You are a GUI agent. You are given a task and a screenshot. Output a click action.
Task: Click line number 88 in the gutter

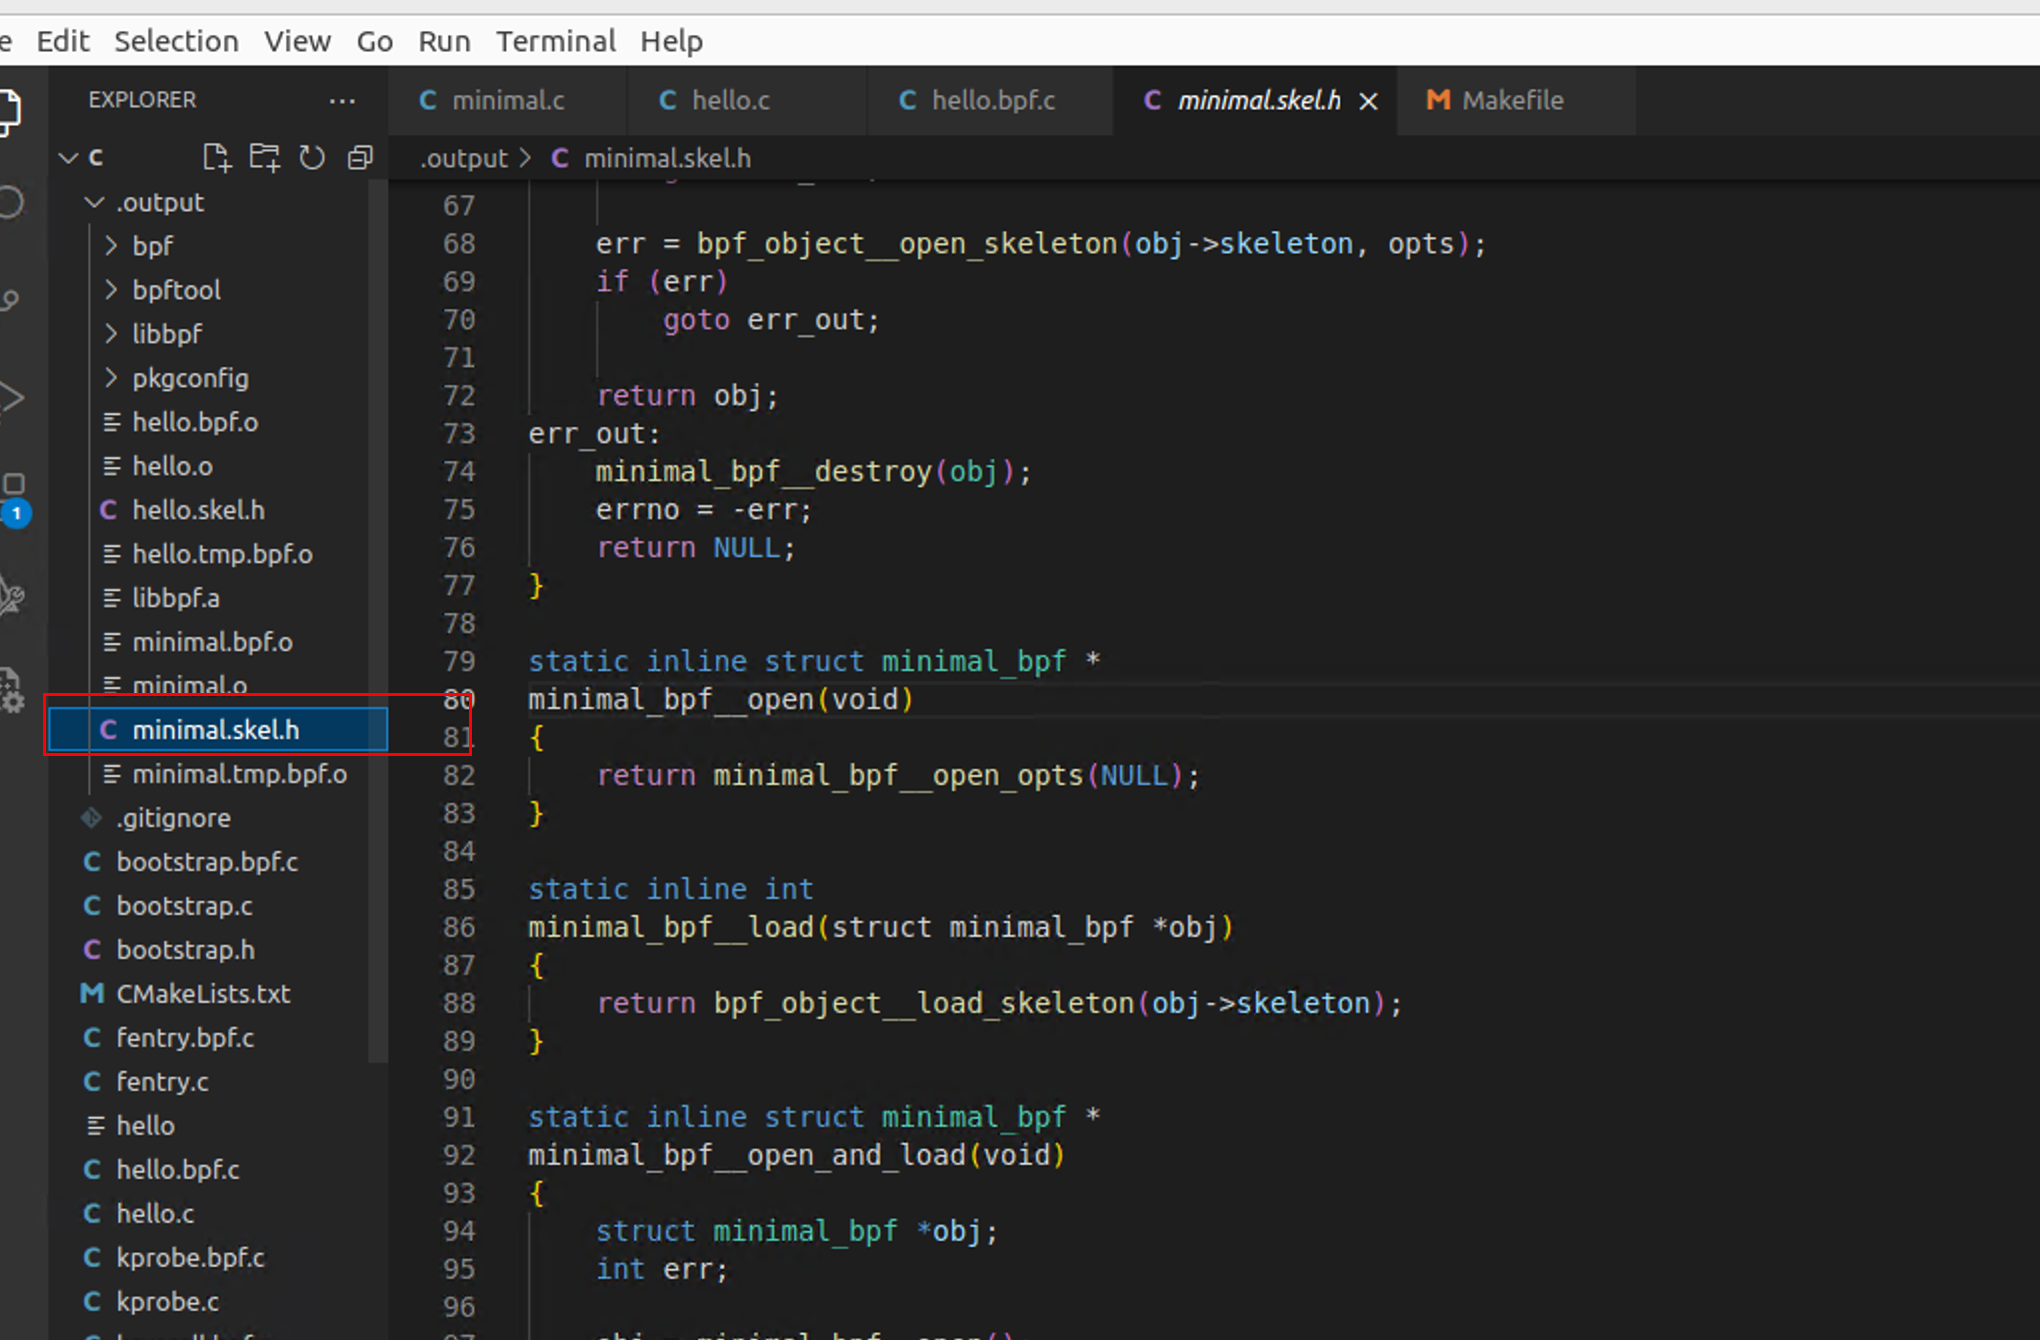[x=459, y=1003]
